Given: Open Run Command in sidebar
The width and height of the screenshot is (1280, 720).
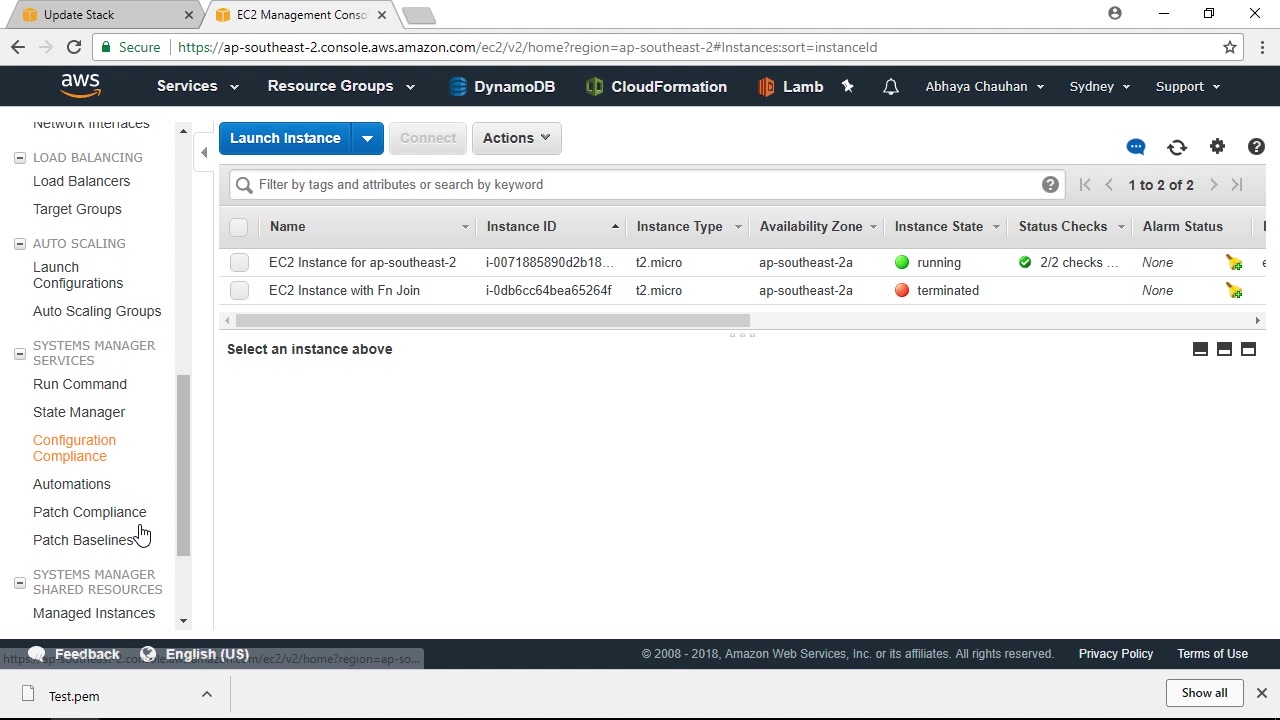Looking at the screenshot, I should 80,384.
